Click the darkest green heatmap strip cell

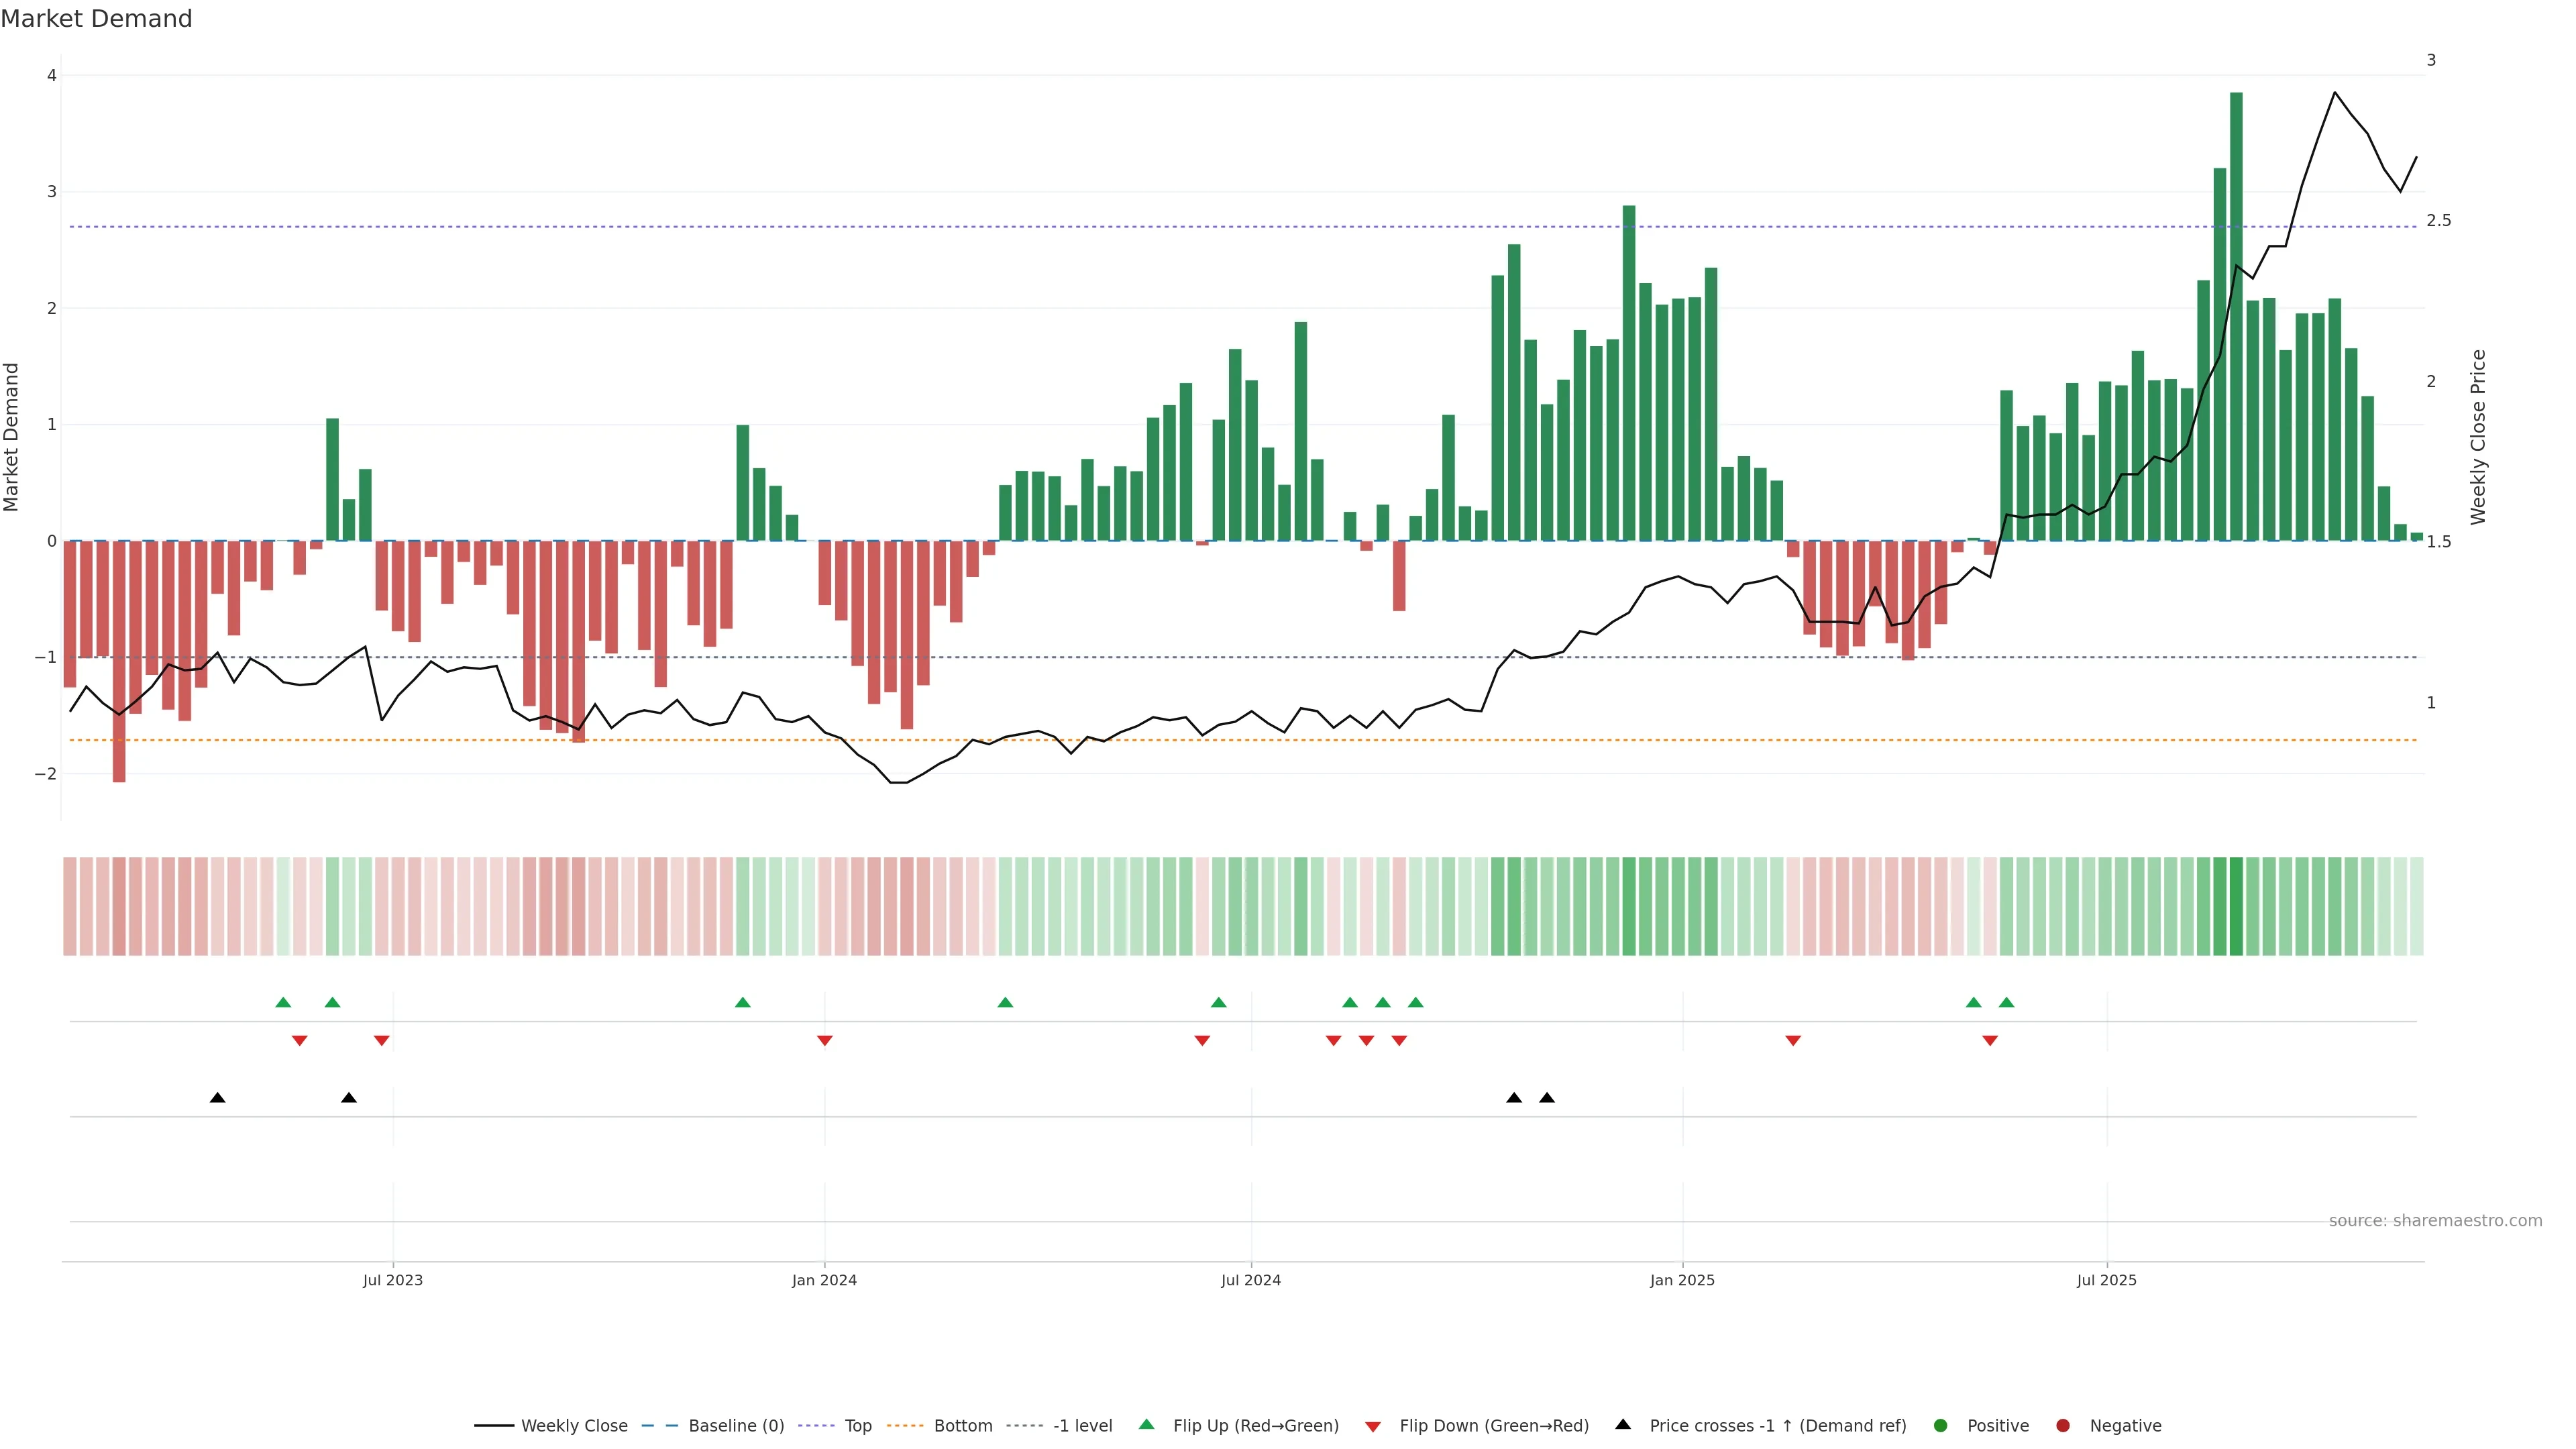[2236, 906]
